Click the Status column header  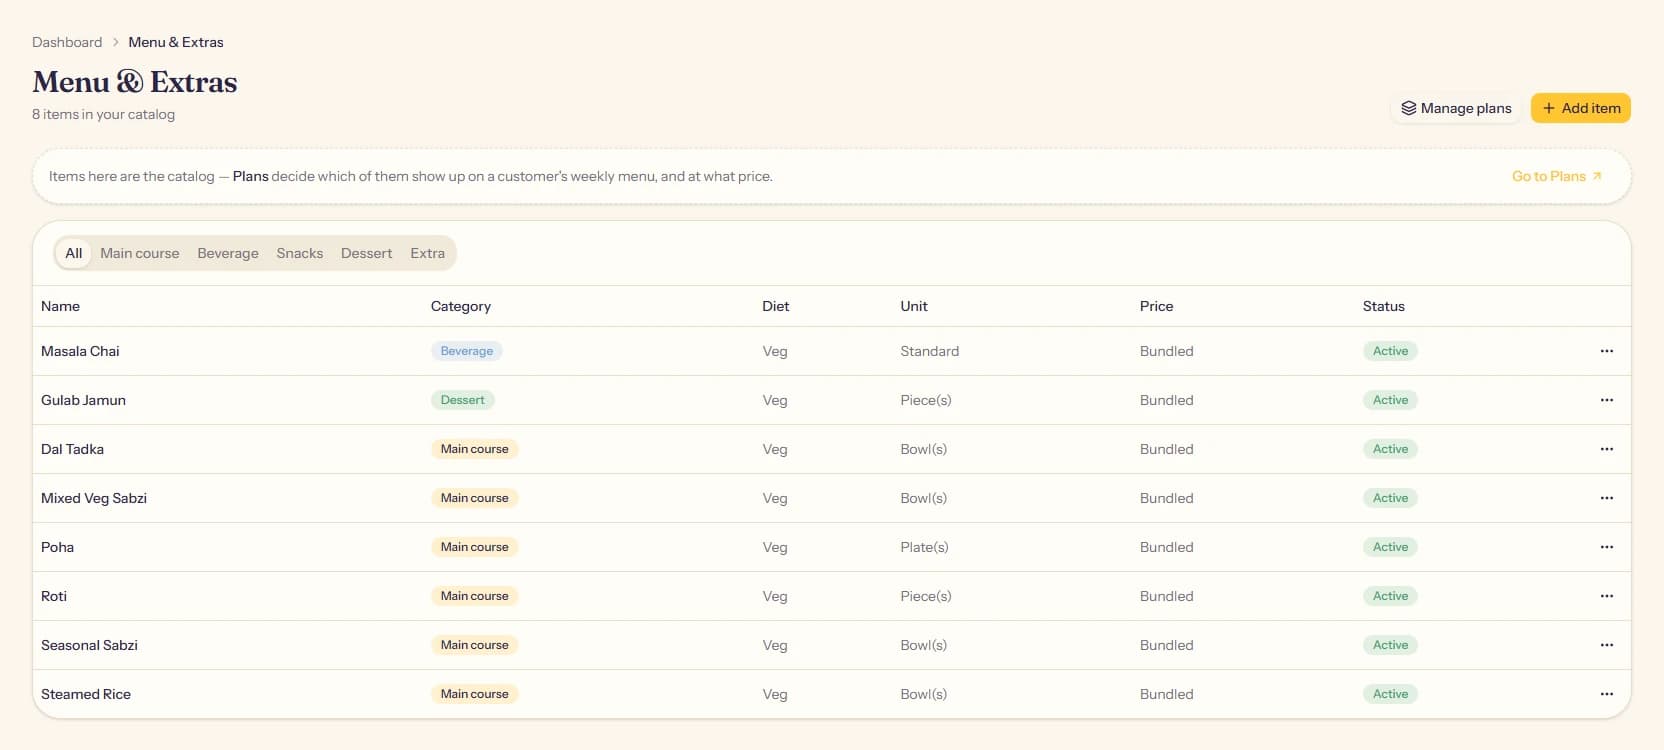tap(1384, 306)
